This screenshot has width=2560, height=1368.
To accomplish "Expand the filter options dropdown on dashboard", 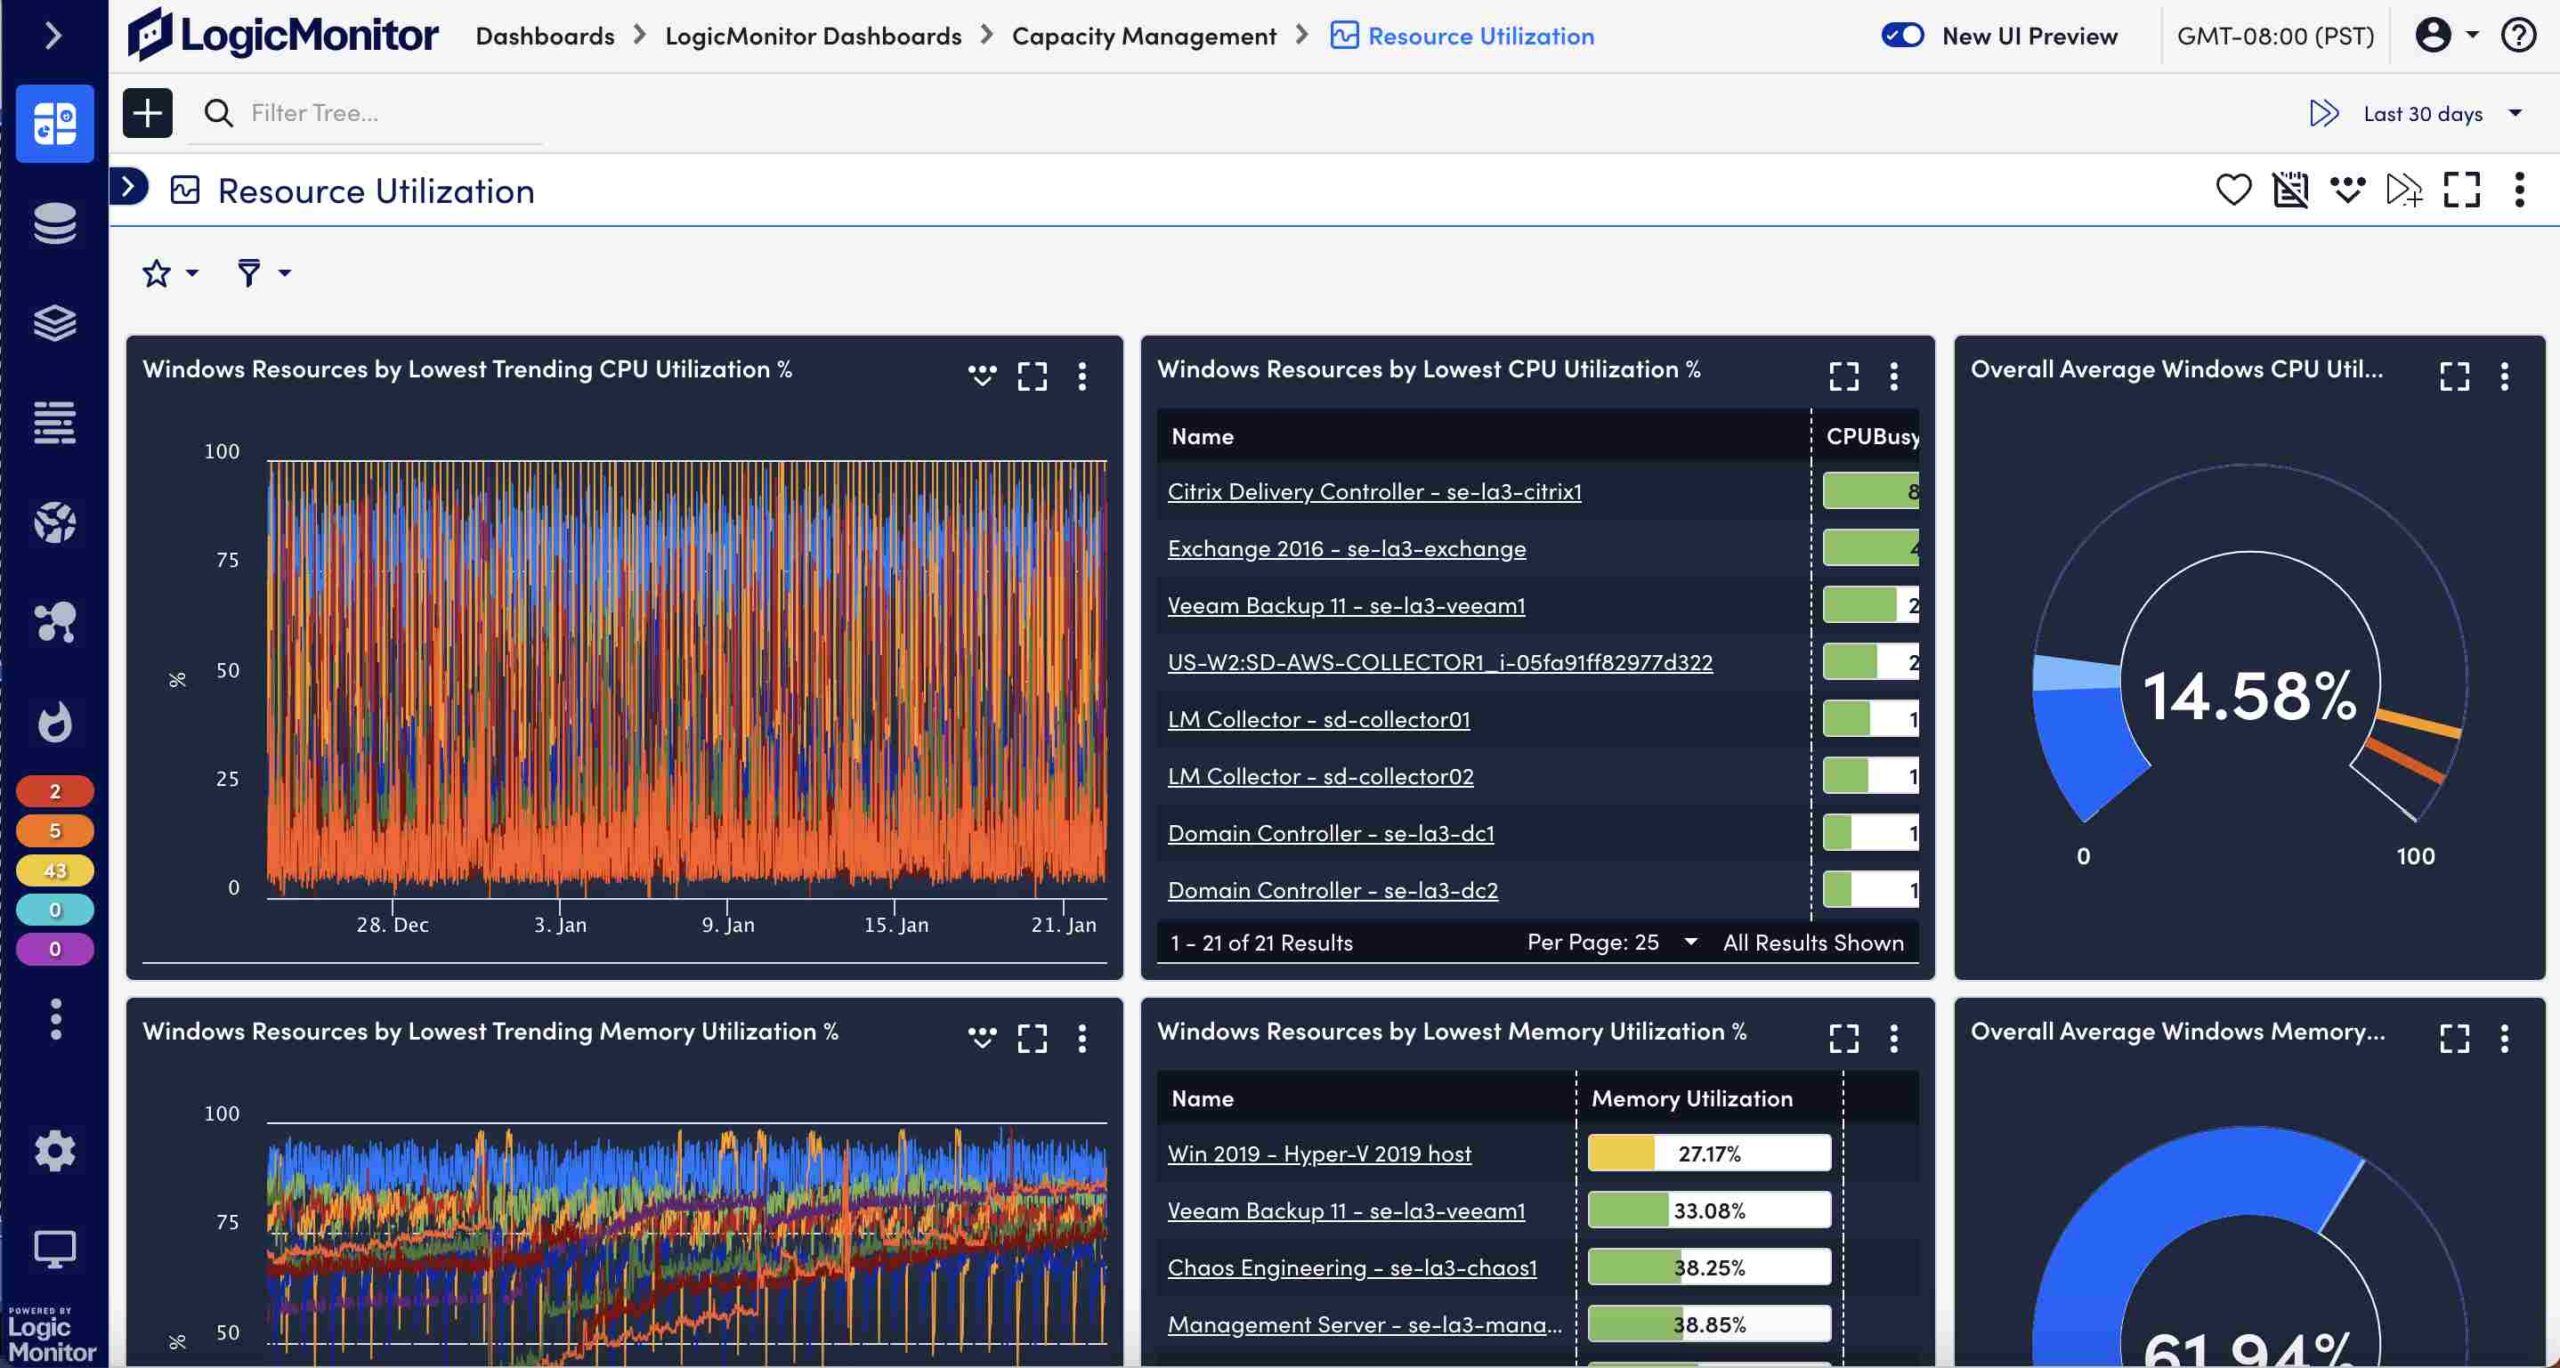I will [x=262, y=271].
